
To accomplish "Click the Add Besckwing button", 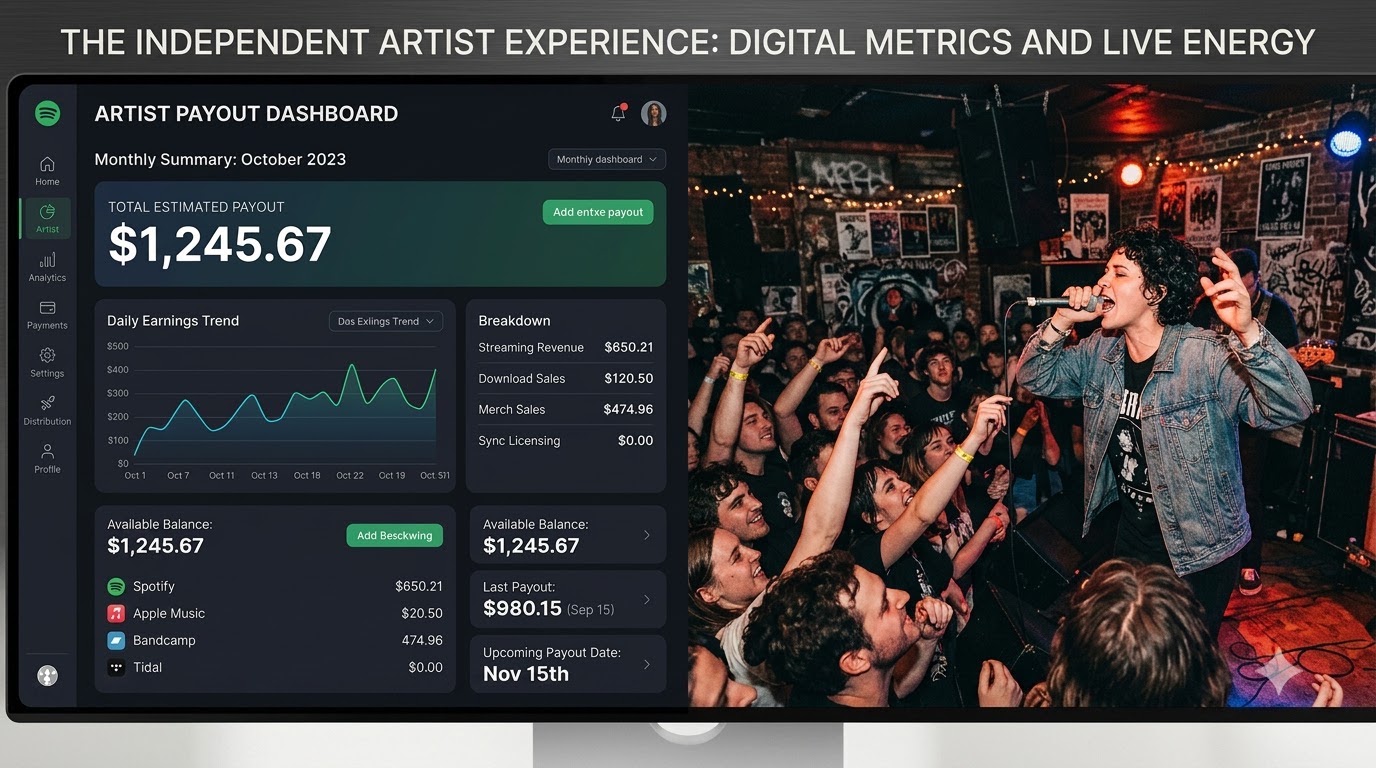I will pyautogui.click(x=395, y=535).
